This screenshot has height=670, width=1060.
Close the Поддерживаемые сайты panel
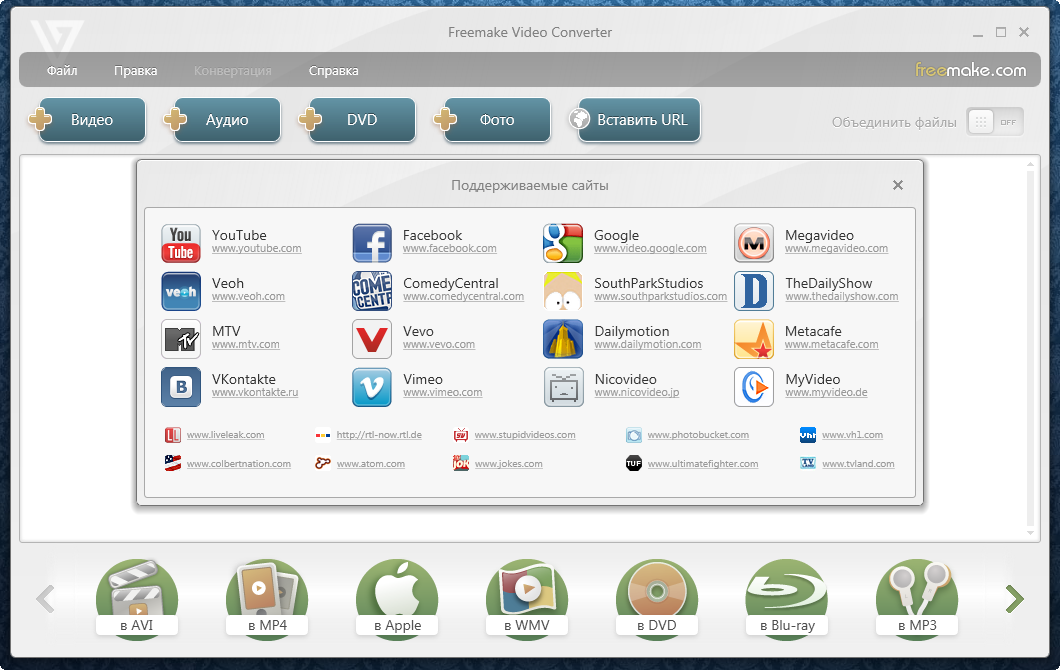[898, 185]
